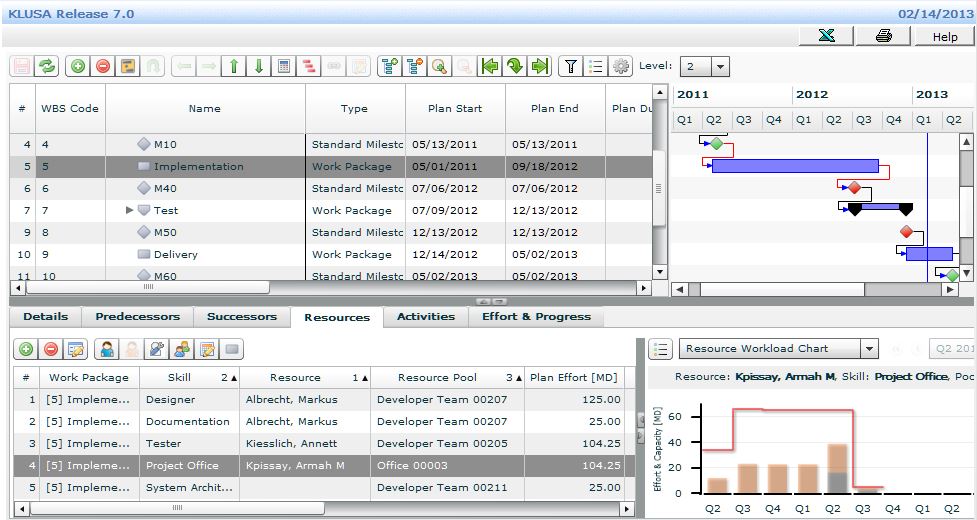
Task: Switch to the Successors tab
Action: click(x=242, y=316)
